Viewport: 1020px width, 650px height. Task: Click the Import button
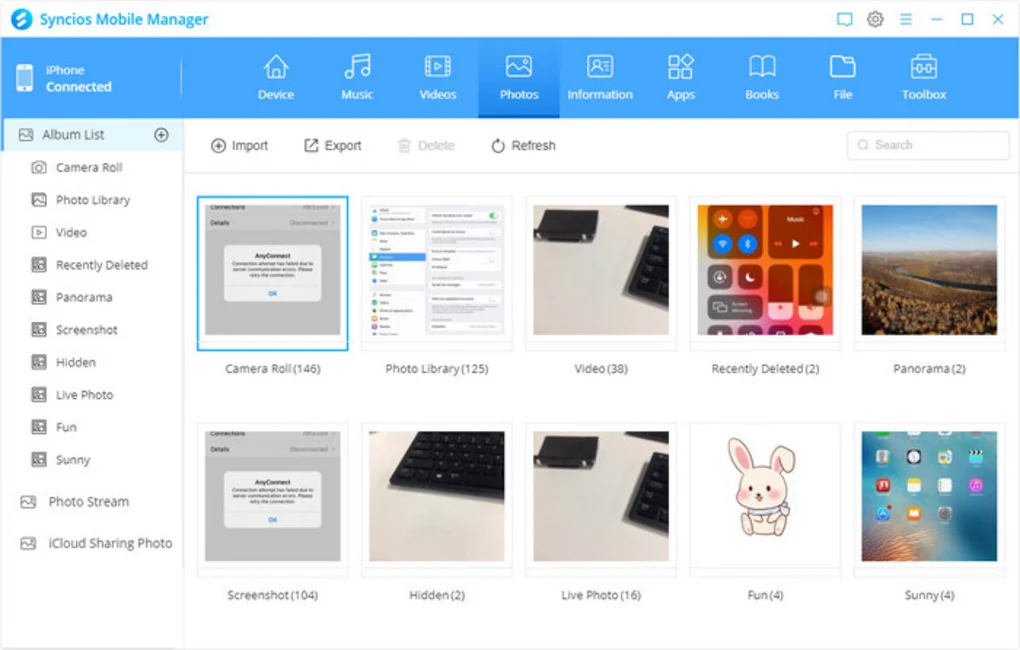[x=239, y=146]
